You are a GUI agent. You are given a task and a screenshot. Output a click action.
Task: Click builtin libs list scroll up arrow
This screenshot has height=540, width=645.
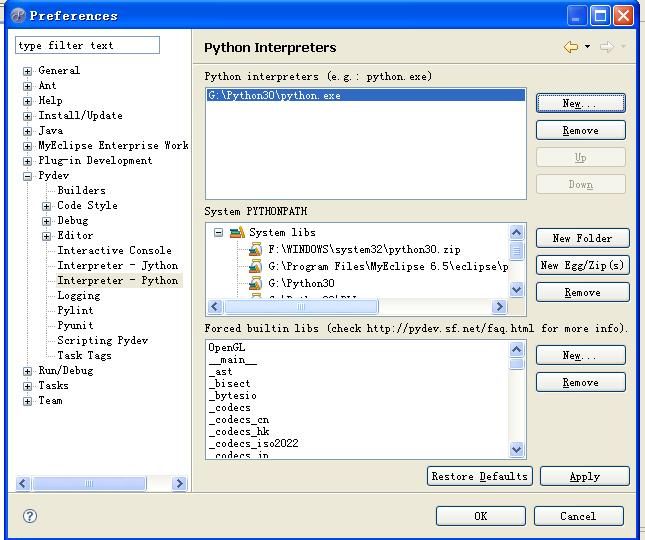[x=516, y=350]
